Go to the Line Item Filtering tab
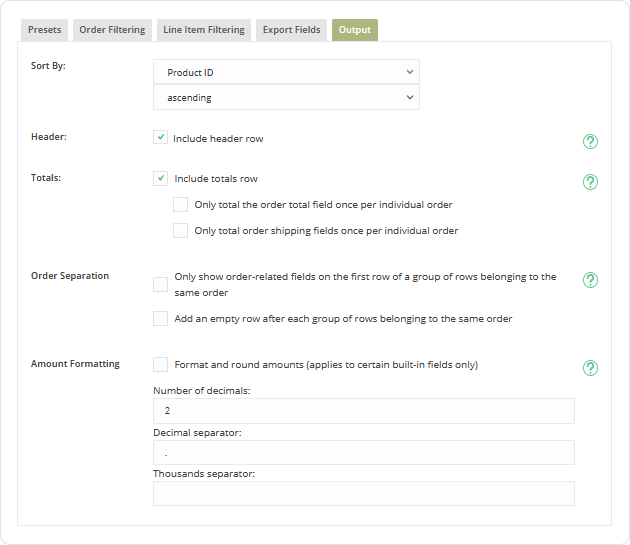 pos(204,30)
